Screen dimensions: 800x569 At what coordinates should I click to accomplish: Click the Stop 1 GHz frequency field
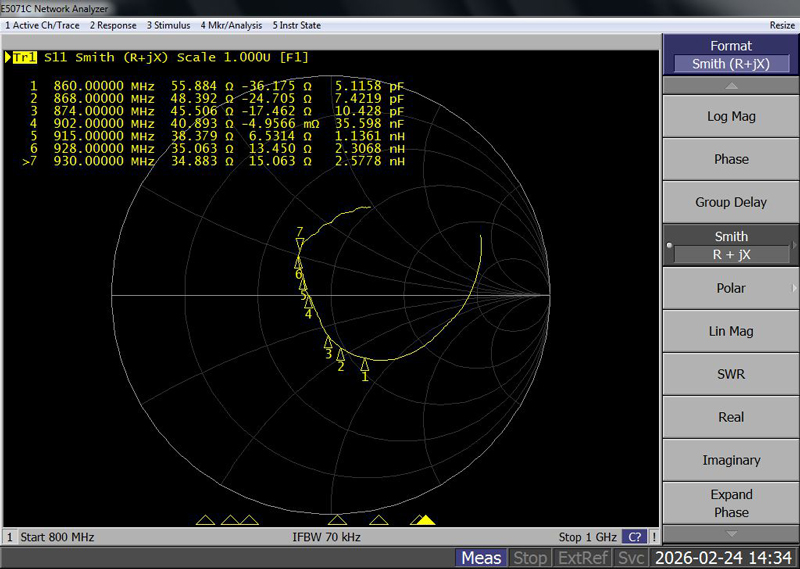tap(587, 537)
